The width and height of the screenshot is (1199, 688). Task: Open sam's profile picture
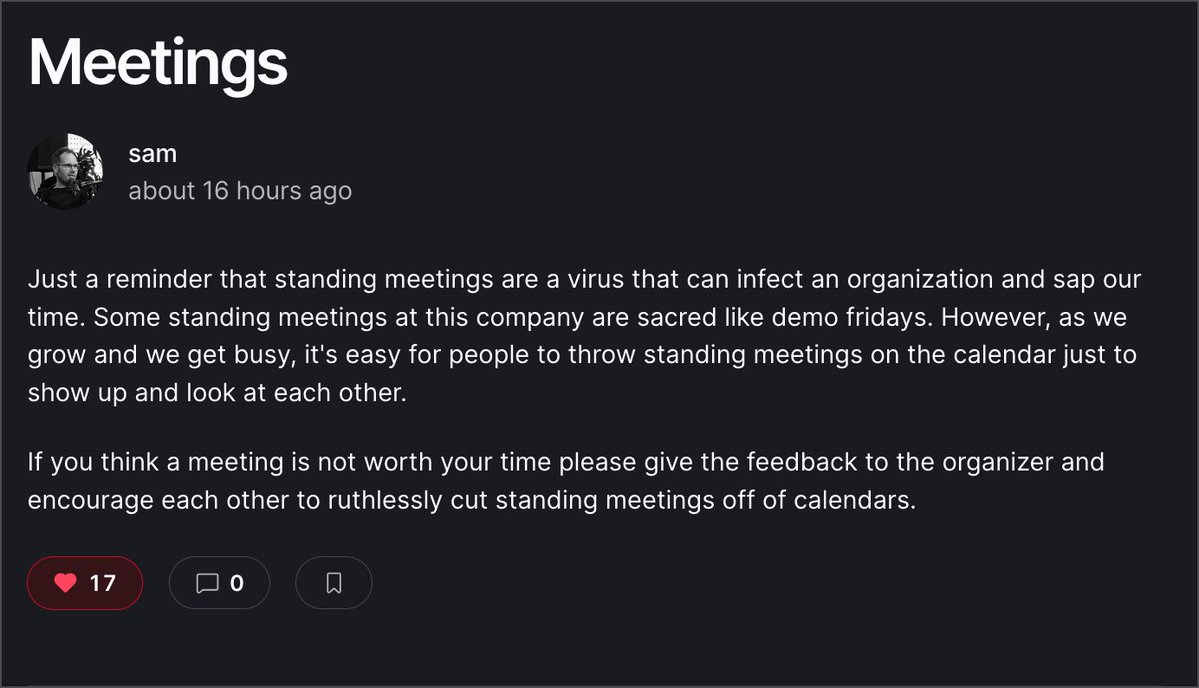(x=65, y=171)
